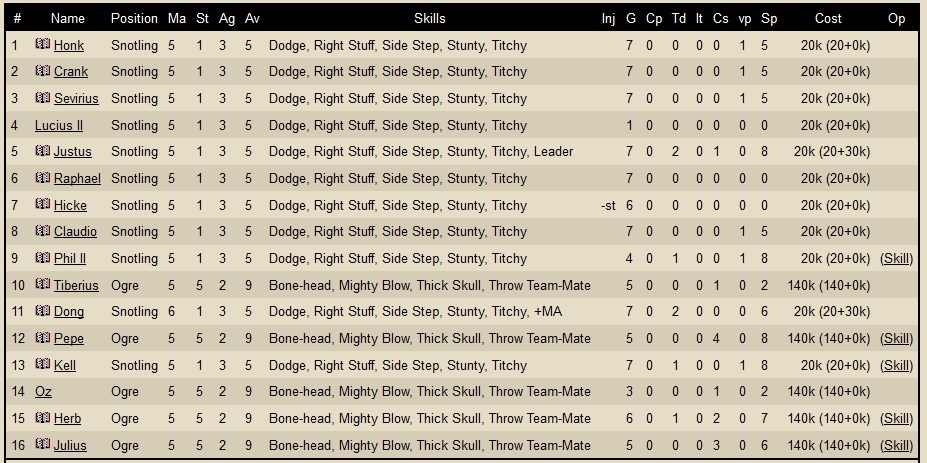Click the book icon beside Hicke
927x463 pixels.
click(x=43, y=204)
